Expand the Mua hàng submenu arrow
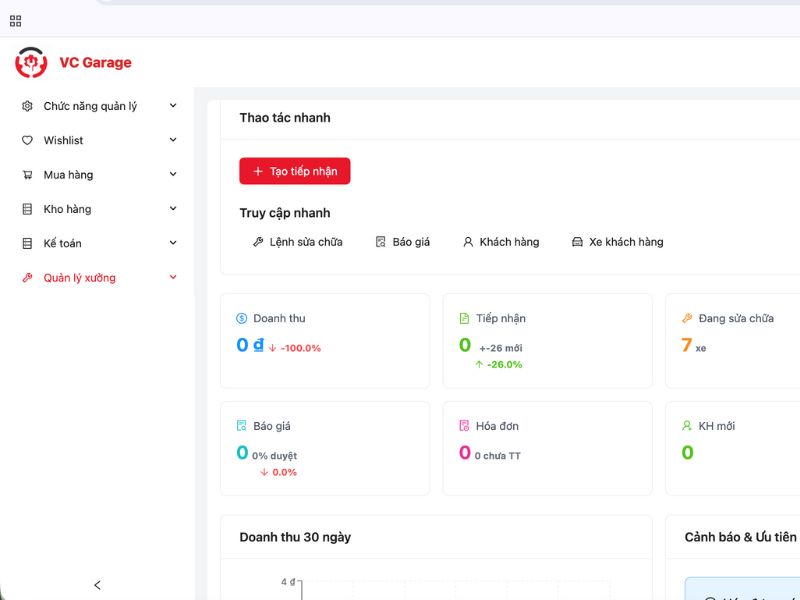 click(173, 175)
